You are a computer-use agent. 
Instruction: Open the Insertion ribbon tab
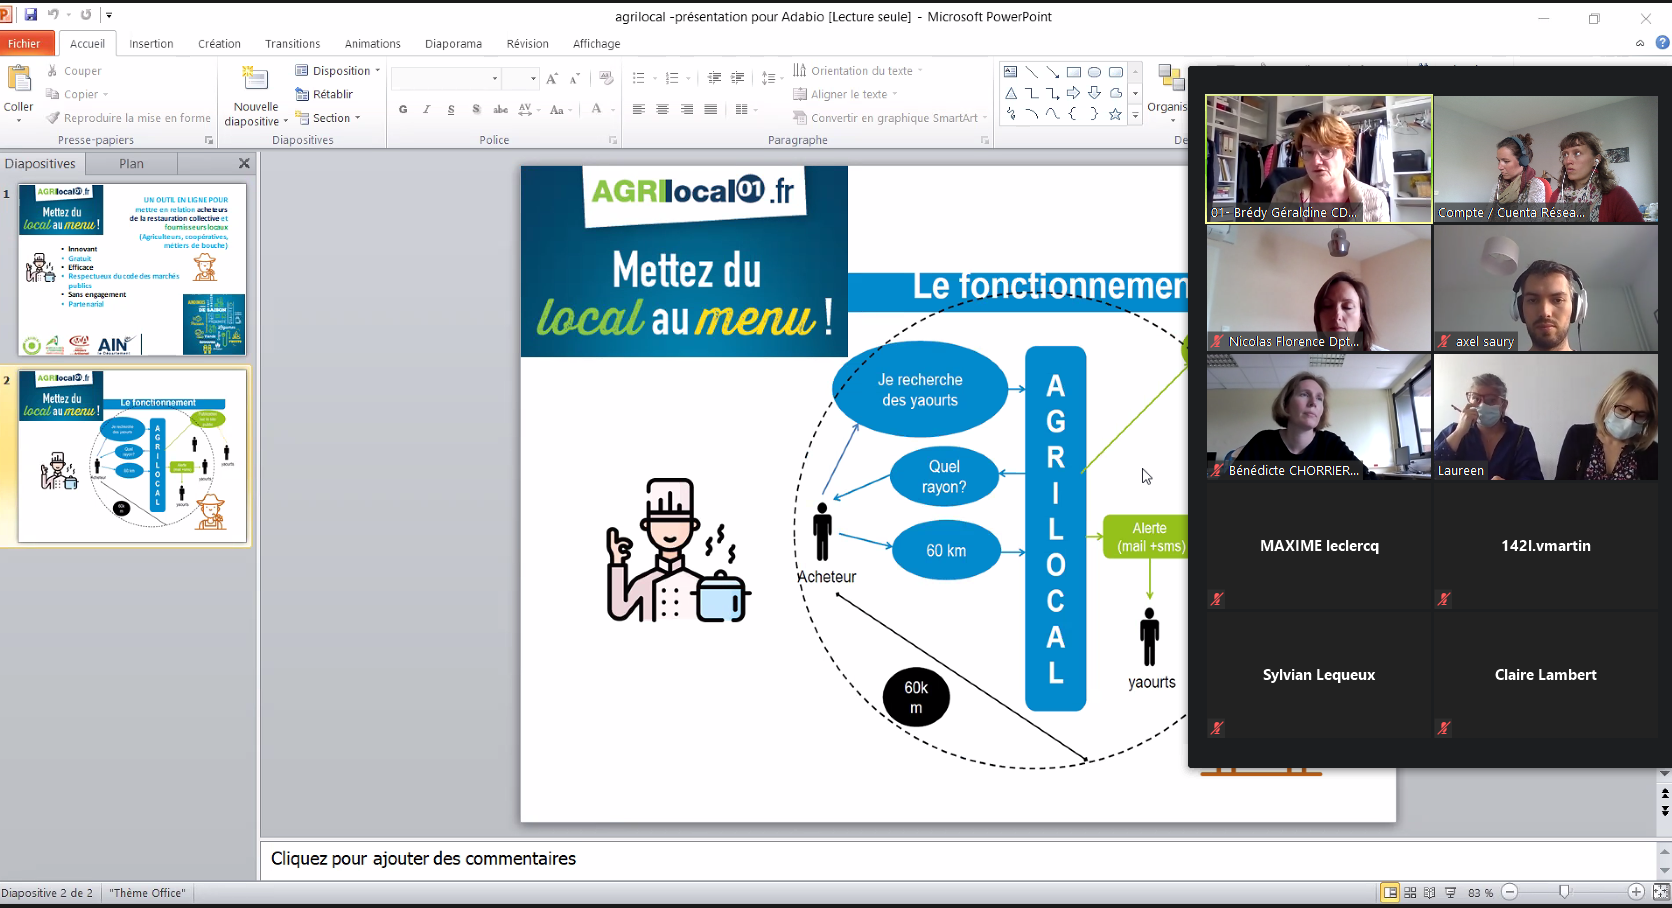[x=151, y=44]
